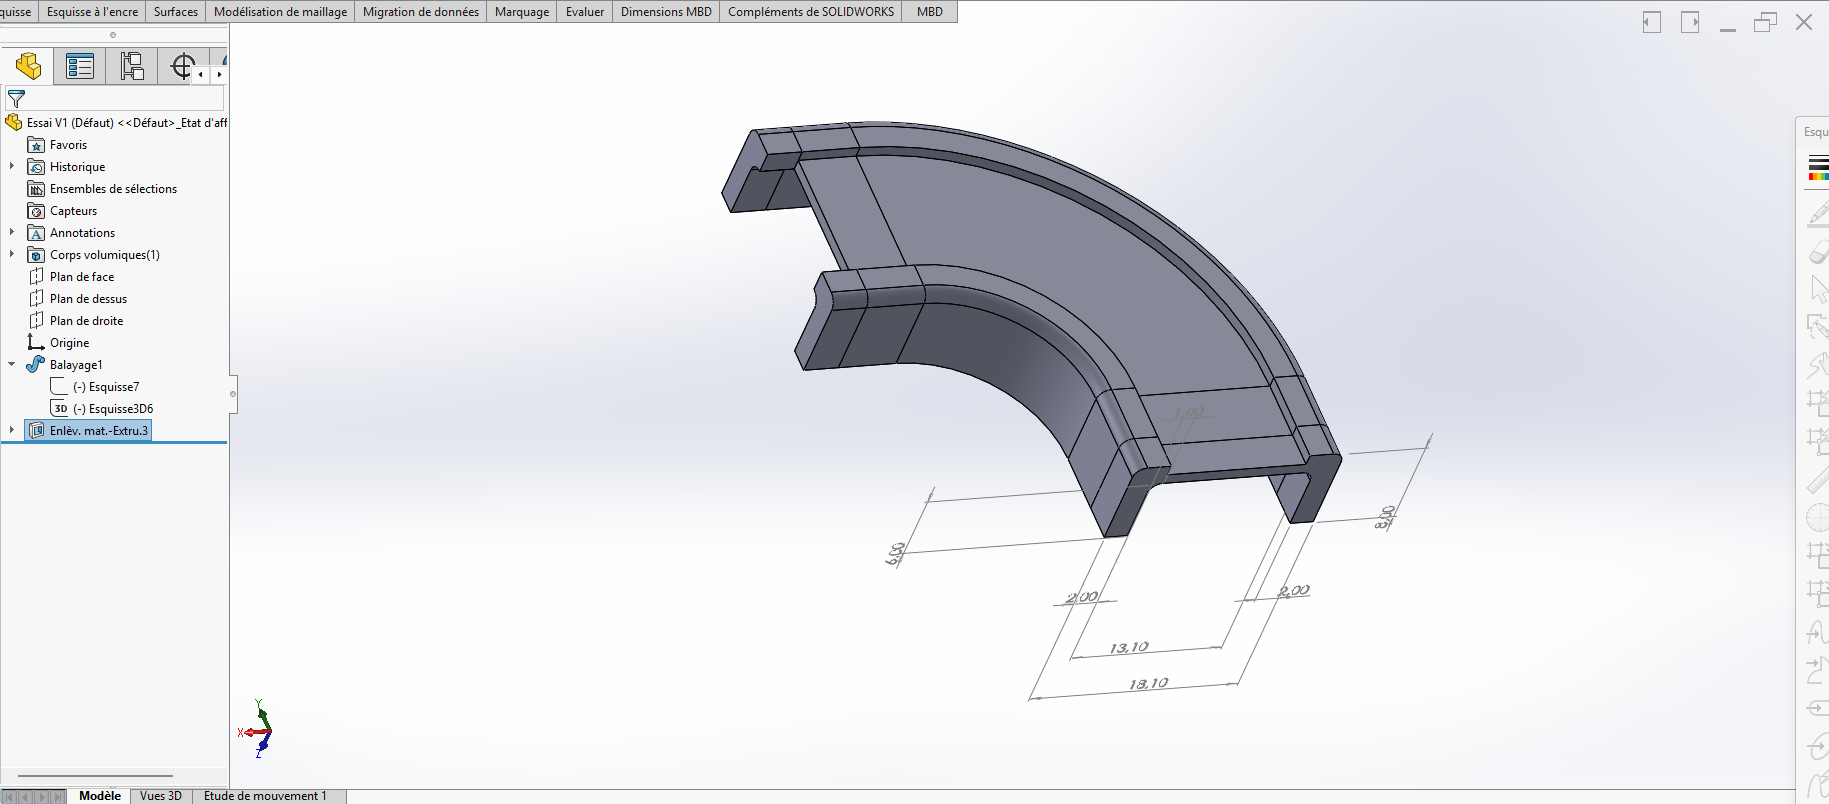The image size is (1829, 804).
Task: Open the FeatureManager design tree tab
Action: 28,67
